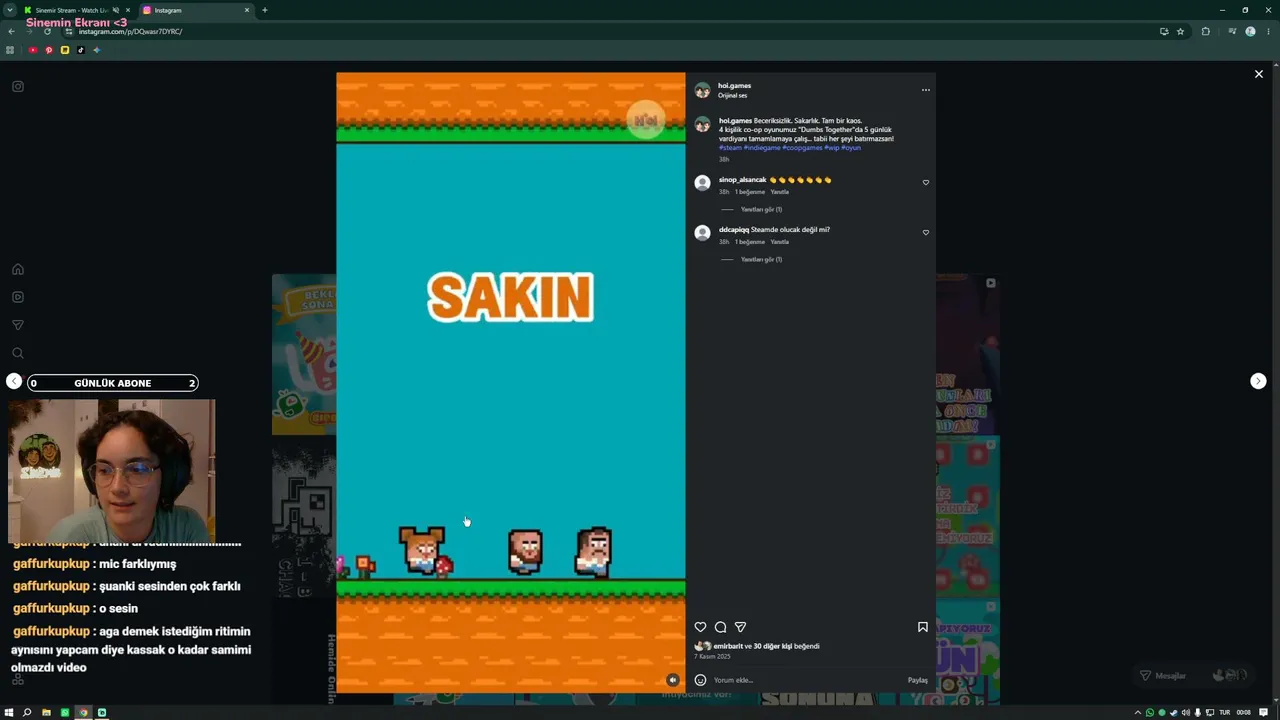Open the Windows notification center
Screen dimensions: 1280x720
[1263, 712]
